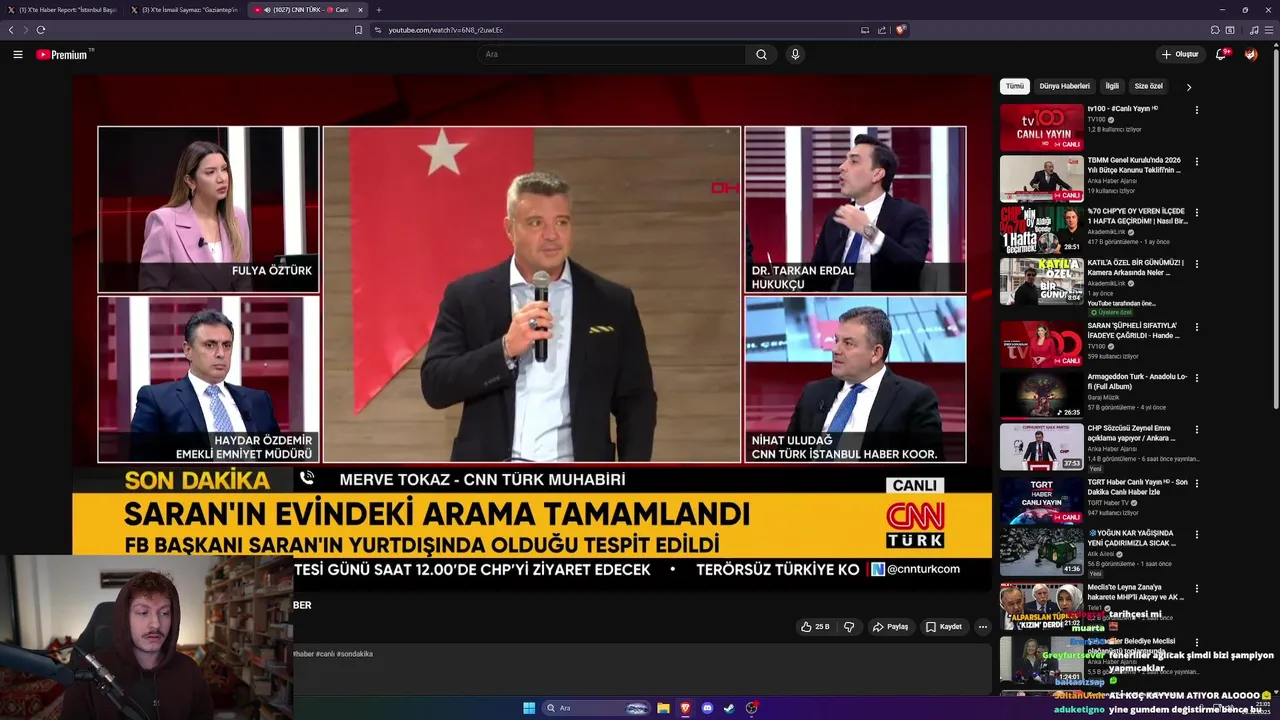Click the YouTube search magnifier button
This screenshot has height=720, width=1280.
click(x=761, y=54)
